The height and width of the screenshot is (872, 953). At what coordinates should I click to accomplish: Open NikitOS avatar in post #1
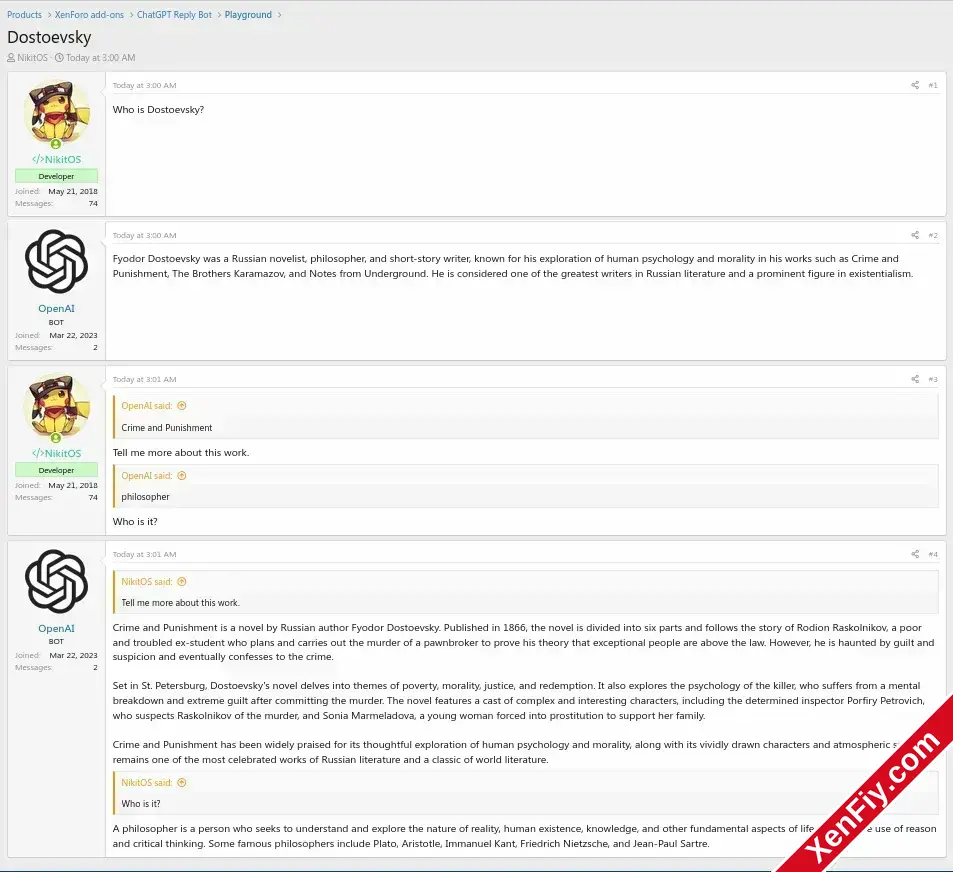tap(57, 112)
